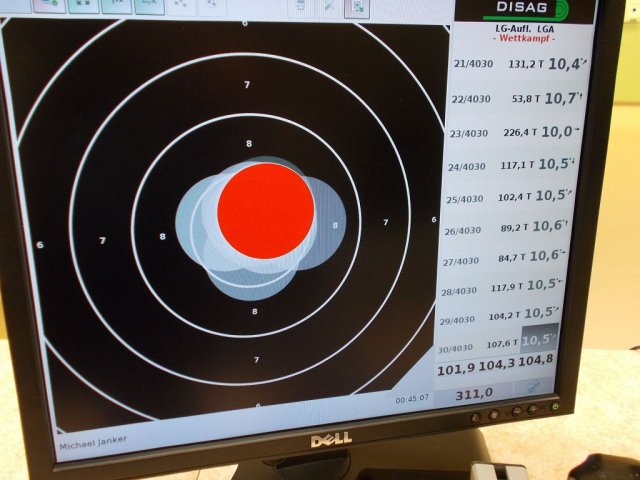Viewport: 640px width, 480px height.
Task: Select shot row 29/4030
Action: pos(501,316)
